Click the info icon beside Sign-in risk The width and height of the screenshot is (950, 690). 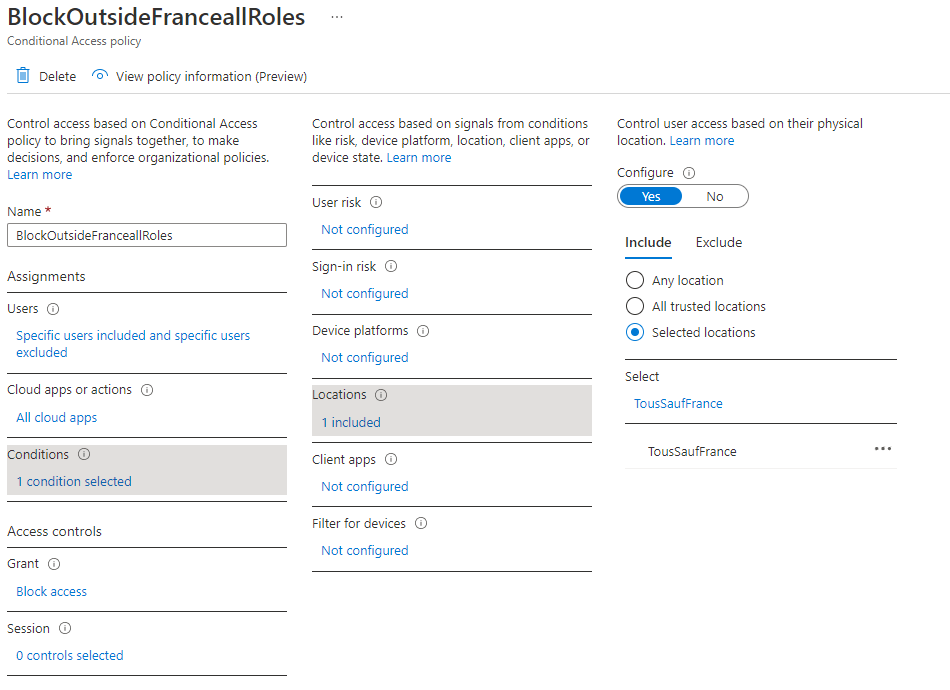click(x=391, y=267)
